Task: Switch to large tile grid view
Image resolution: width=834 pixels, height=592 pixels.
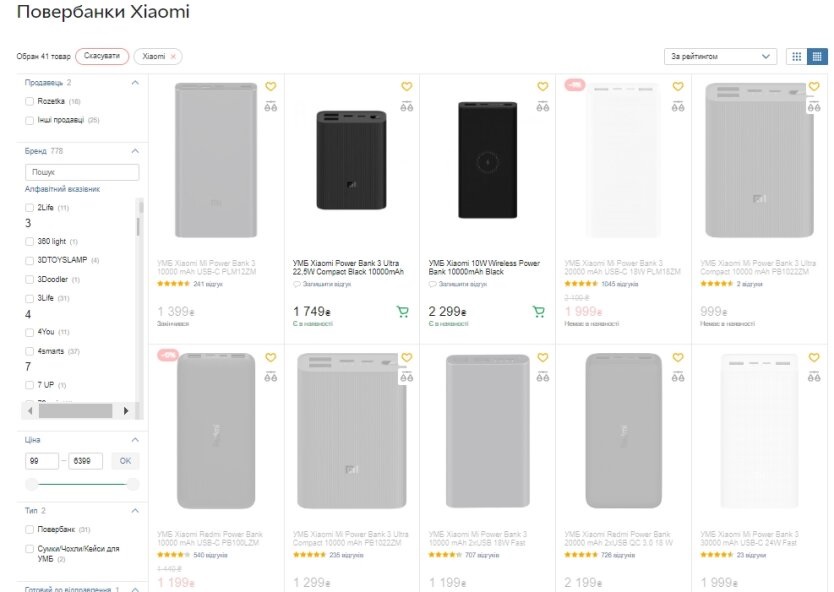Action: [x=797, y=56]
